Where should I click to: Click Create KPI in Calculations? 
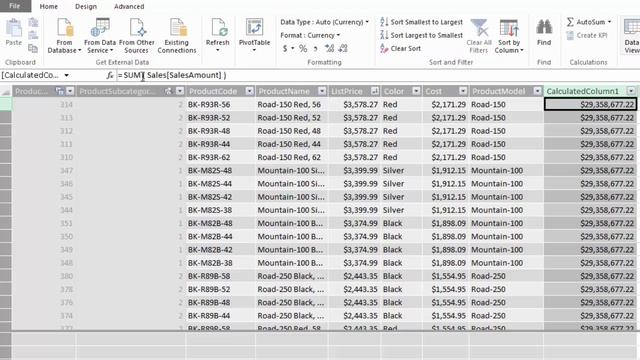[587, 36]
